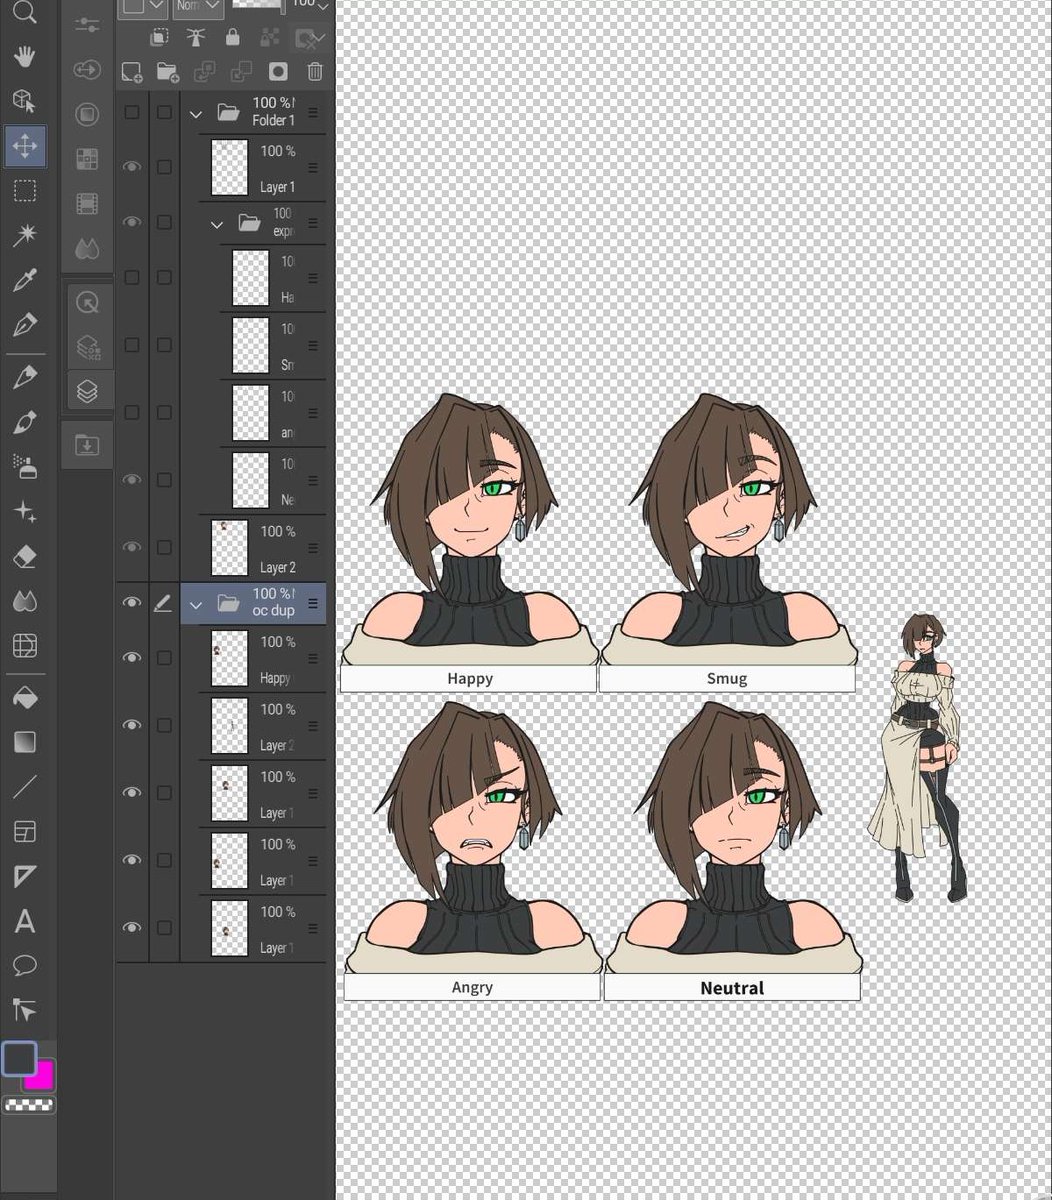1052x1200 pixels.
Task: Toggle visibility of the expr folder
Action: point(132,222)
